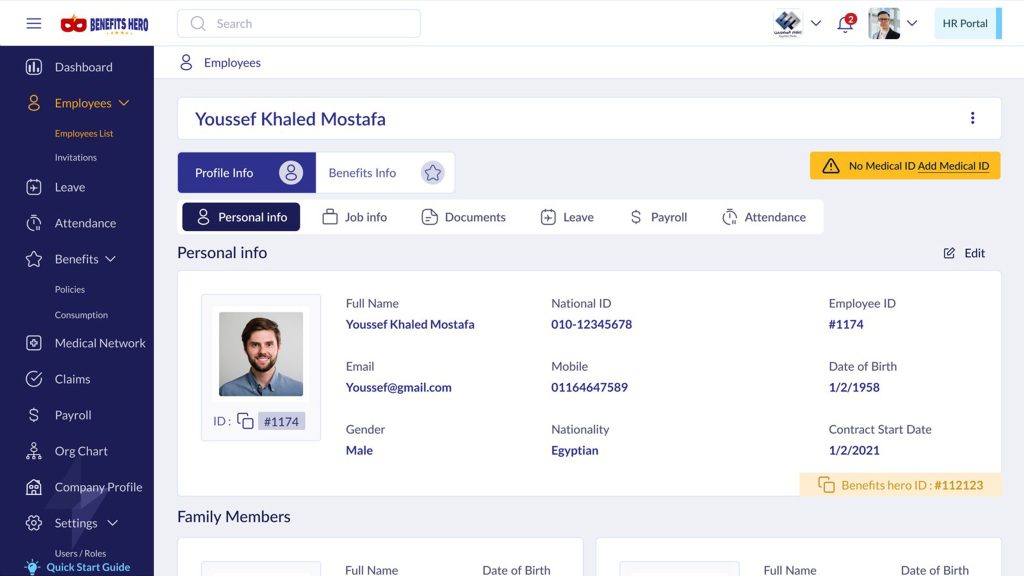1024x576 pixels.
Task: Click the Leave icon in sidebar
Action: click(x=34, y=187)
